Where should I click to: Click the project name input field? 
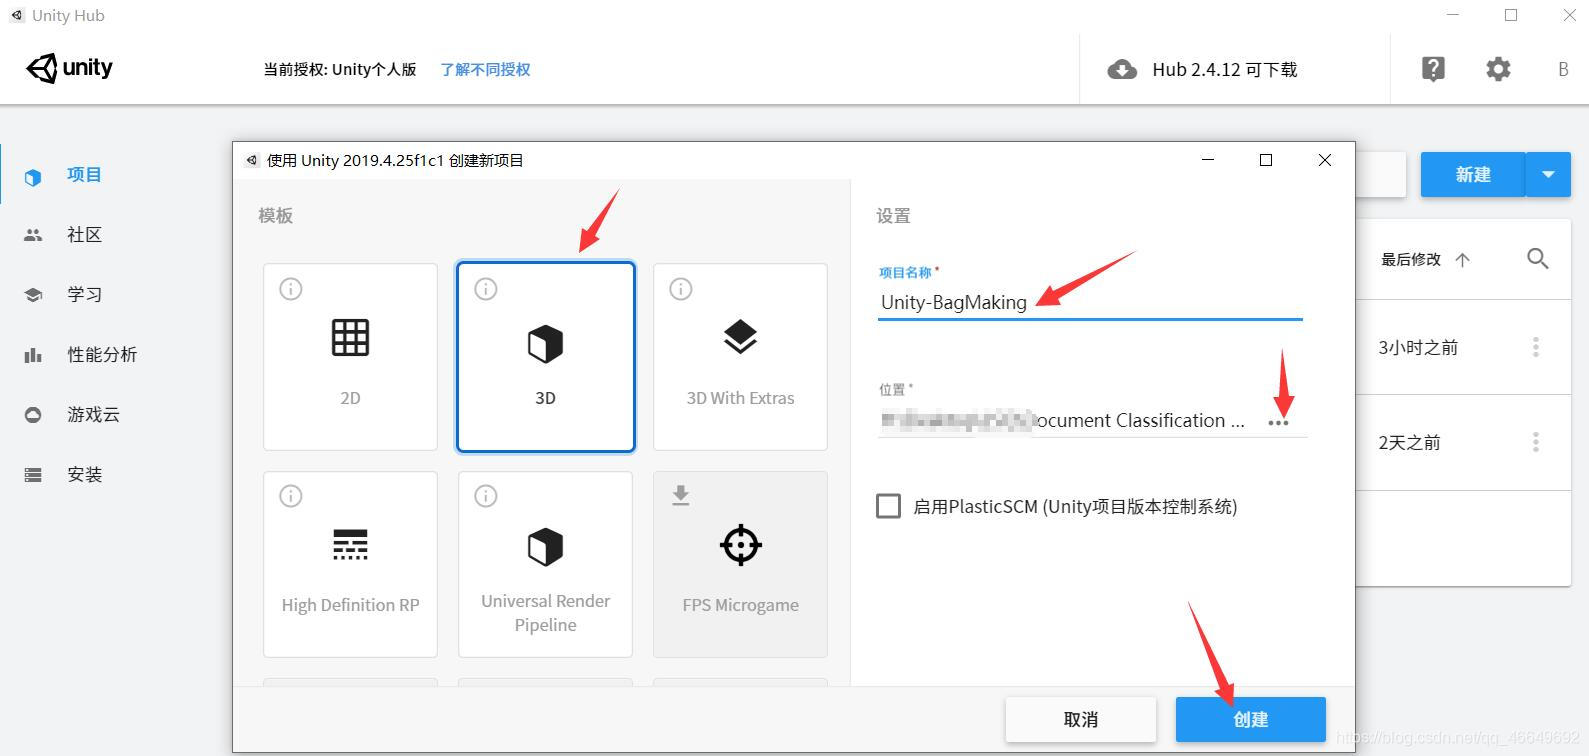(x=1090, y=302)
